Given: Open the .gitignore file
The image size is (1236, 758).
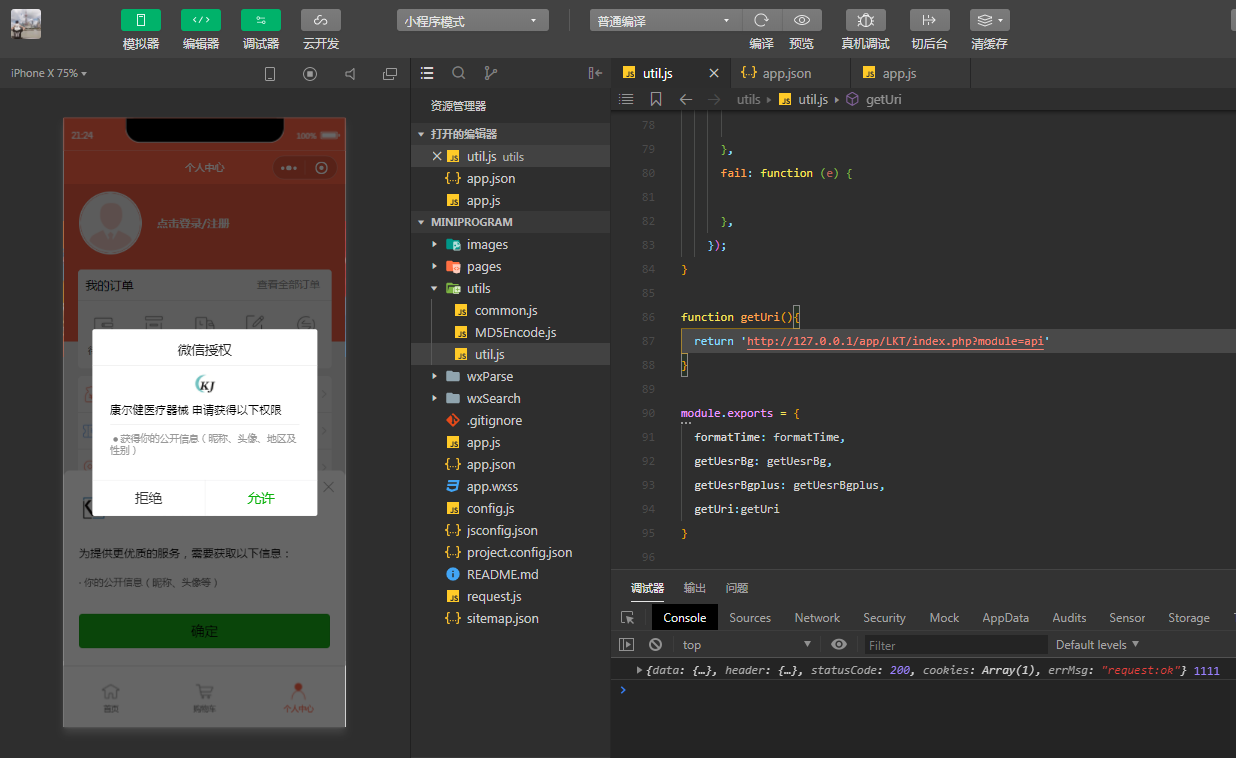Looking at the screenshot, I should click(511, 420).
